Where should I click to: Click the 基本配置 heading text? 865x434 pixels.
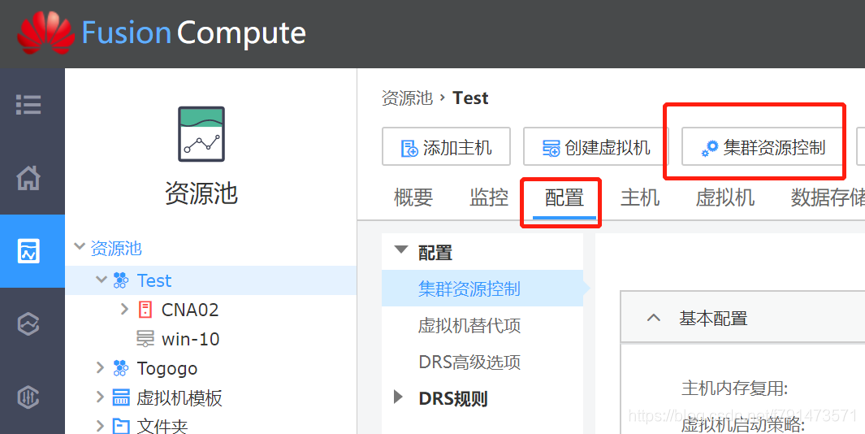point(713,318)
